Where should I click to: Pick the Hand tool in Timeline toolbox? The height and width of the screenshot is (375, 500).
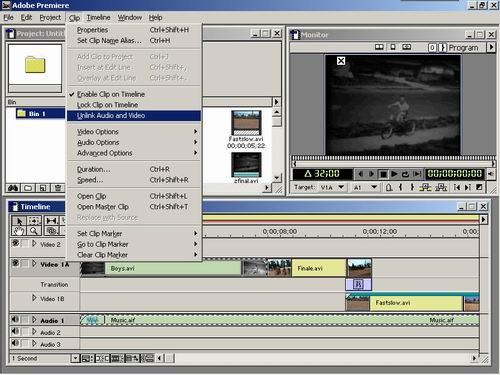tap(19, 230)
